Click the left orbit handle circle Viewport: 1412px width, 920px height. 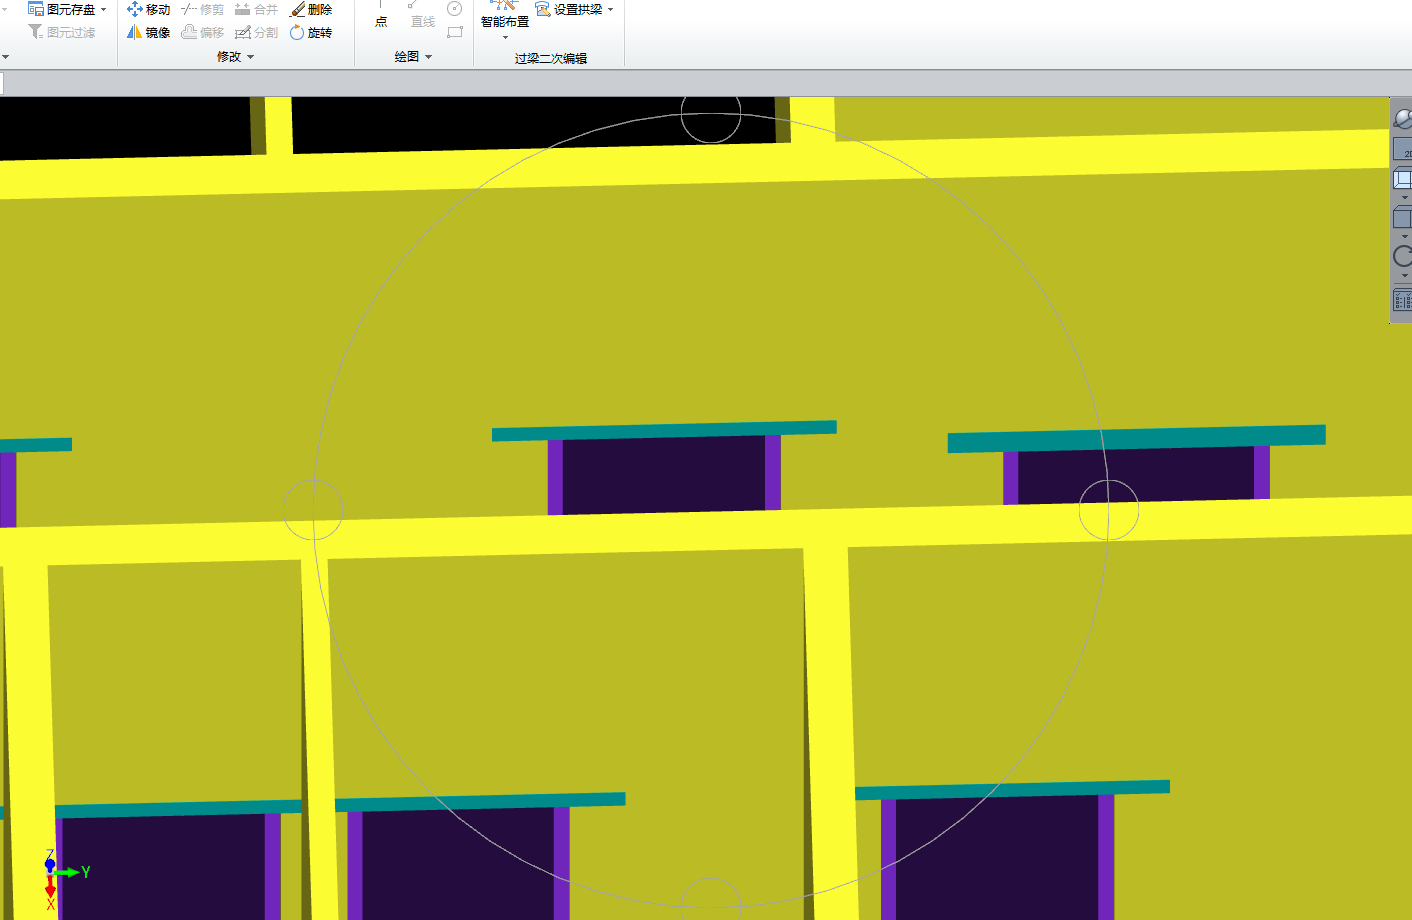click(x=313, y=510)
